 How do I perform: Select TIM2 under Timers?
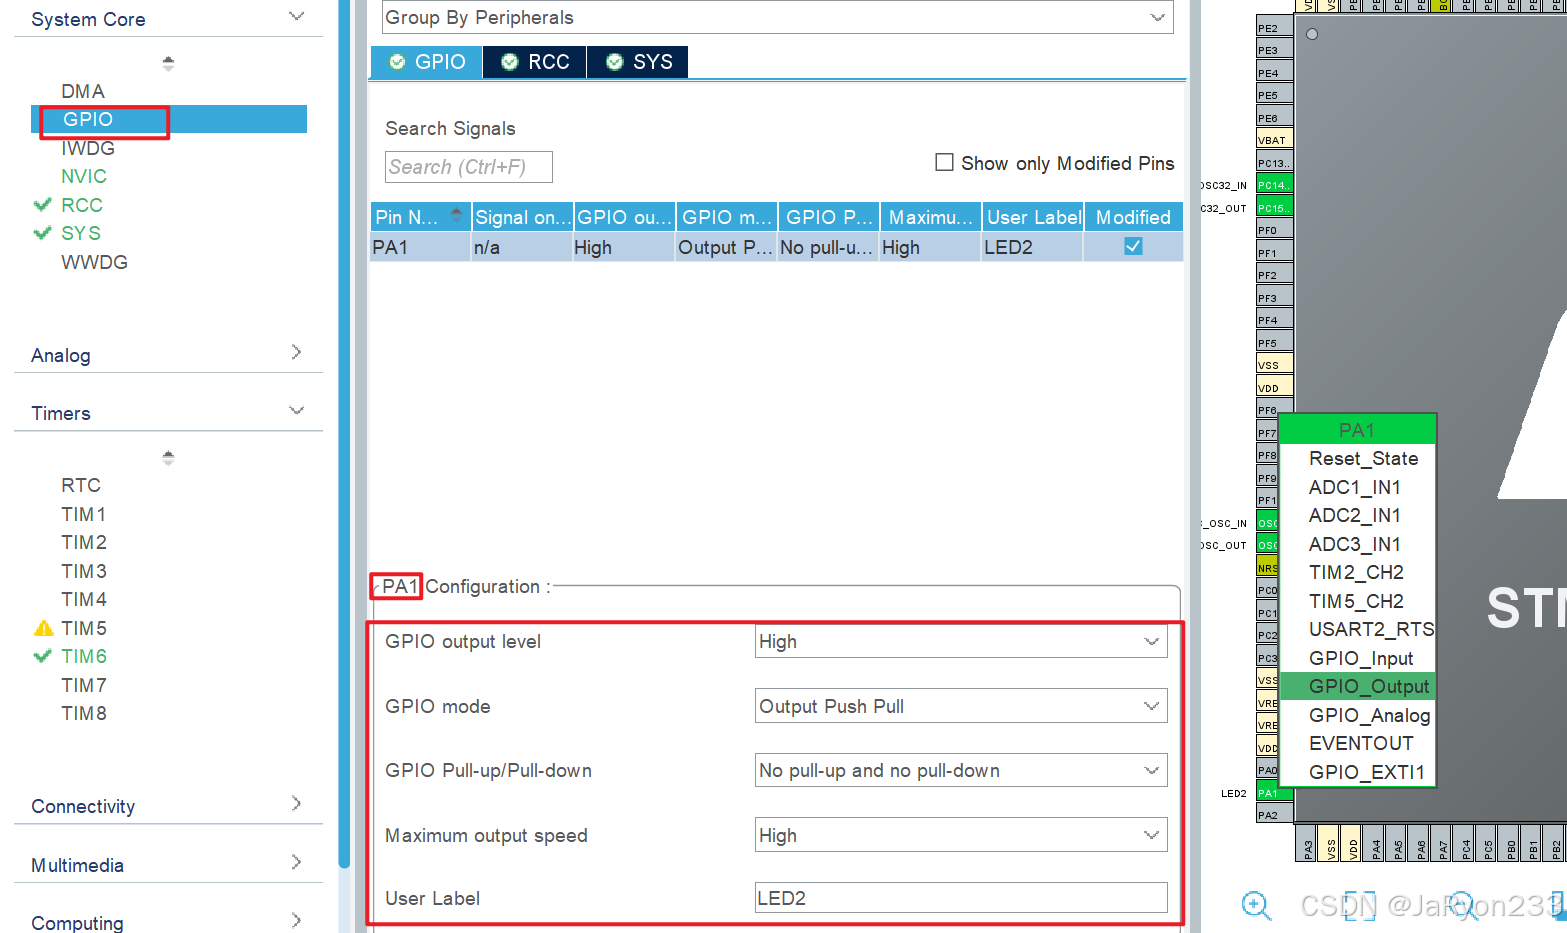[84, 542]
